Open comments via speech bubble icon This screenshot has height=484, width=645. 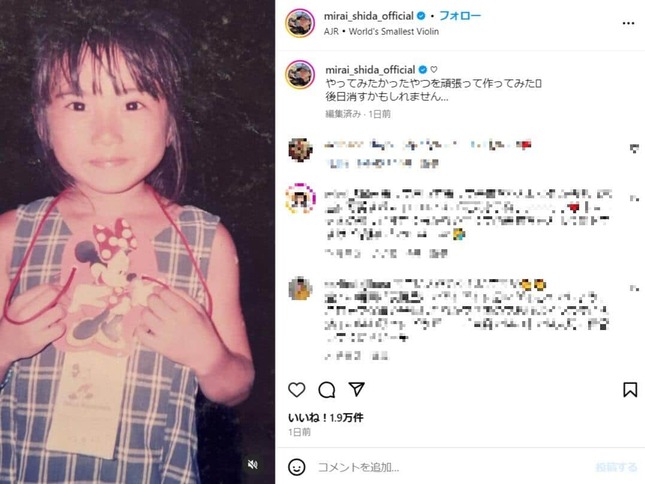point(327,390)
